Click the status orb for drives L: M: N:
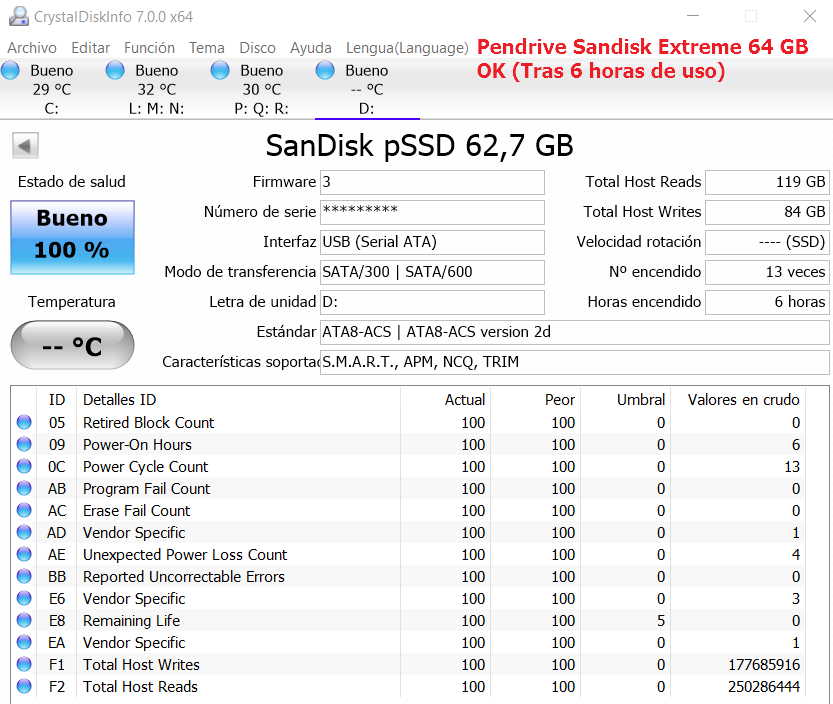Screen dimensions: 833x704 point(115,71)
